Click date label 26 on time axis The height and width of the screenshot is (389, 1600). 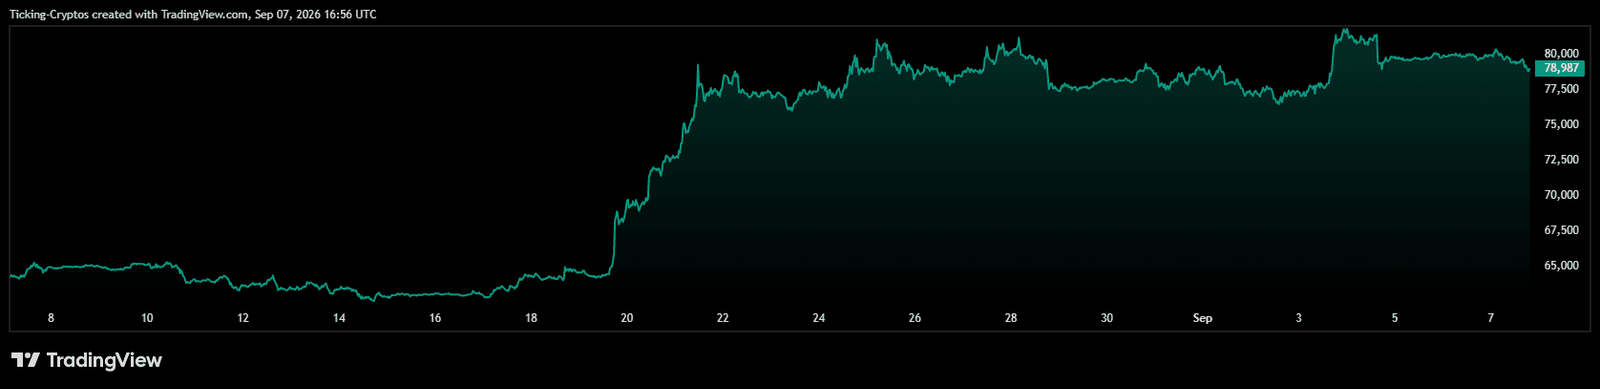[915, 318]
